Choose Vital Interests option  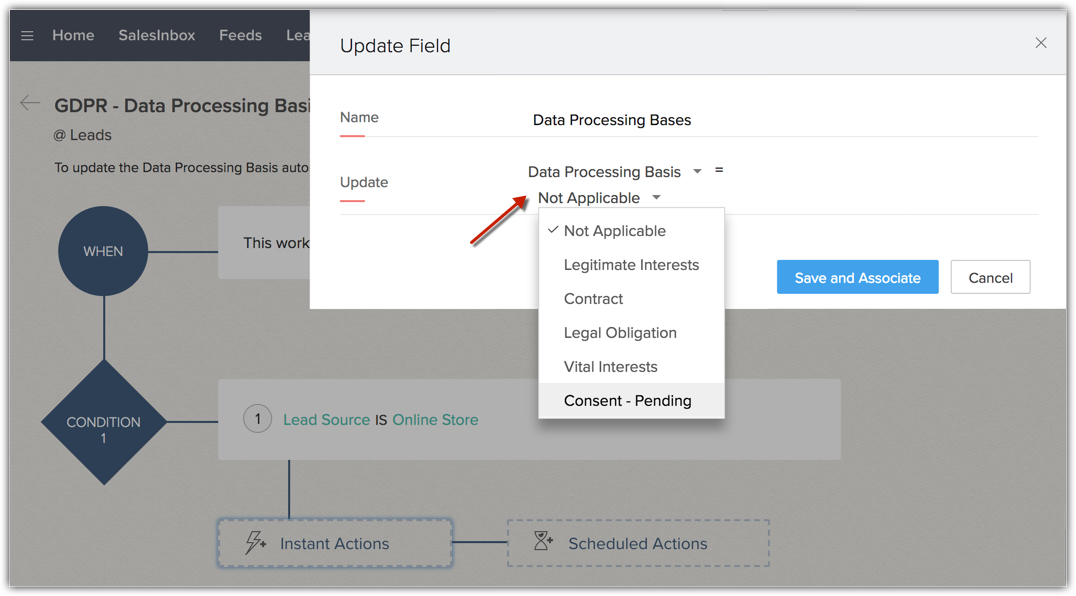(610, 367)
